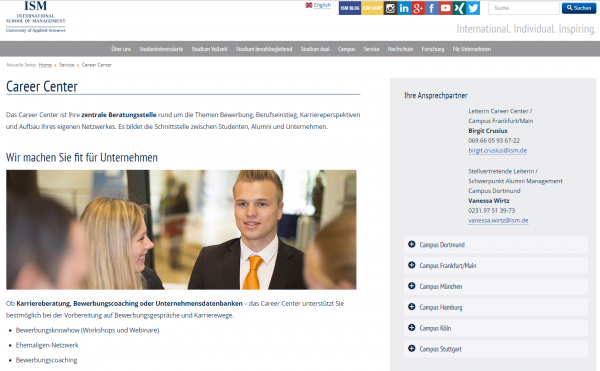Click the ISM logo in header

pyautogui.click(x=36, y=17)
